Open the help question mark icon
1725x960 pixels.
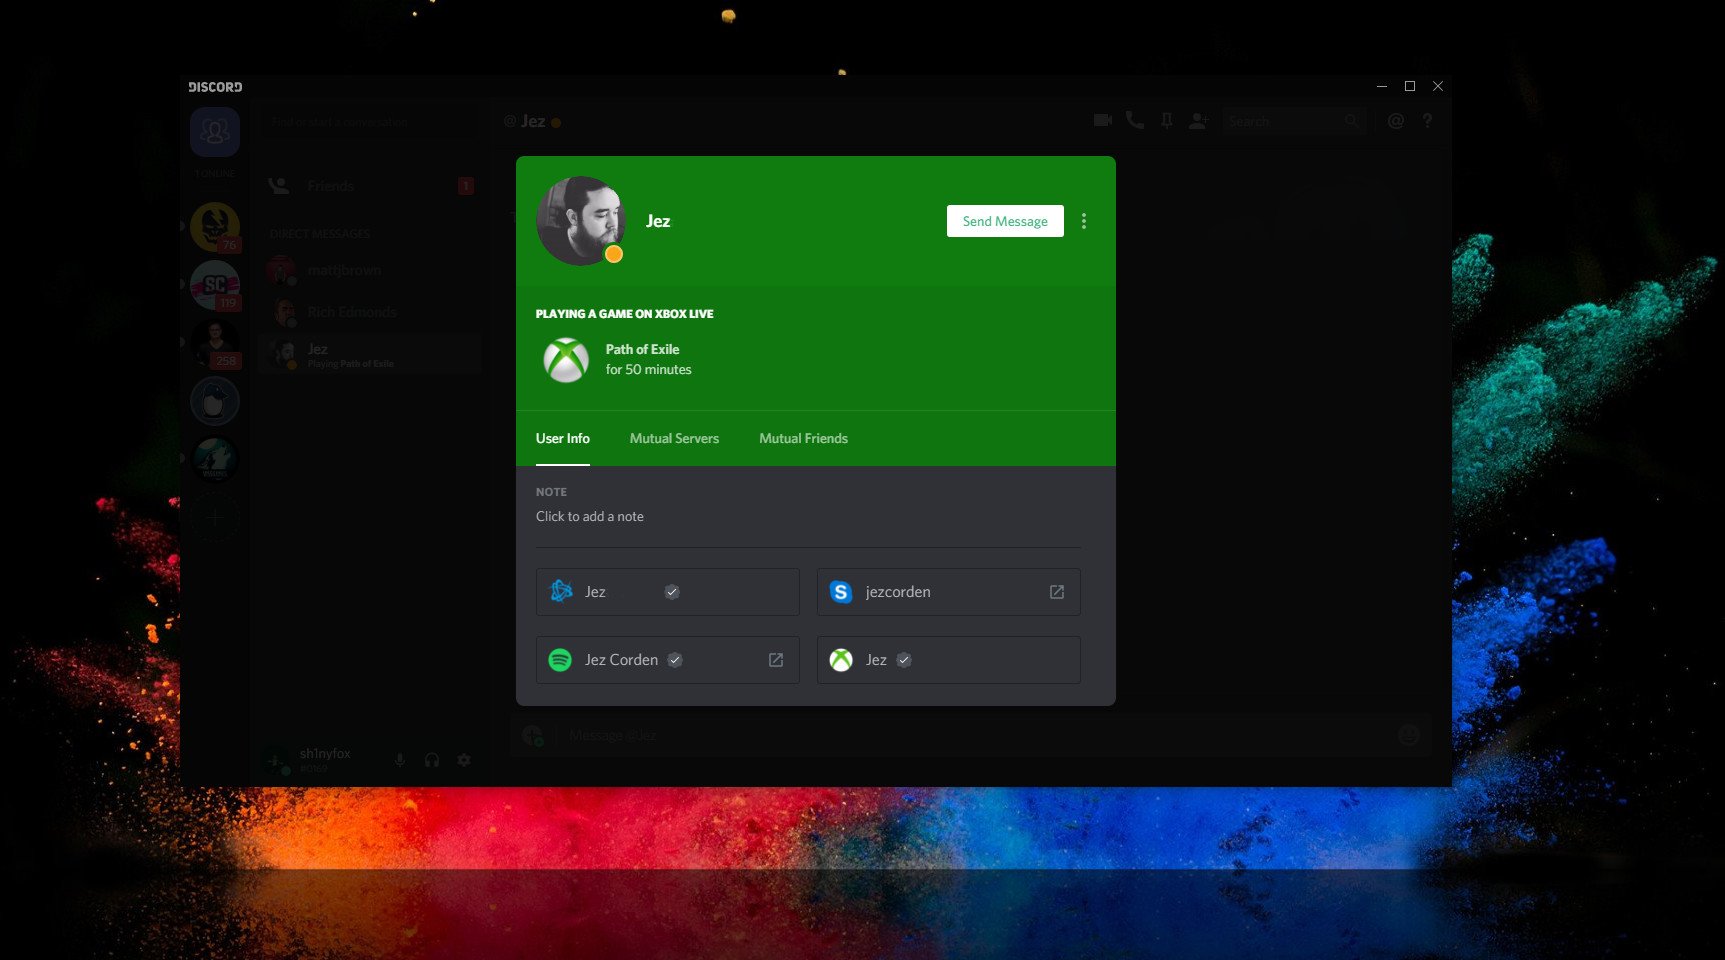[1427, 121]
